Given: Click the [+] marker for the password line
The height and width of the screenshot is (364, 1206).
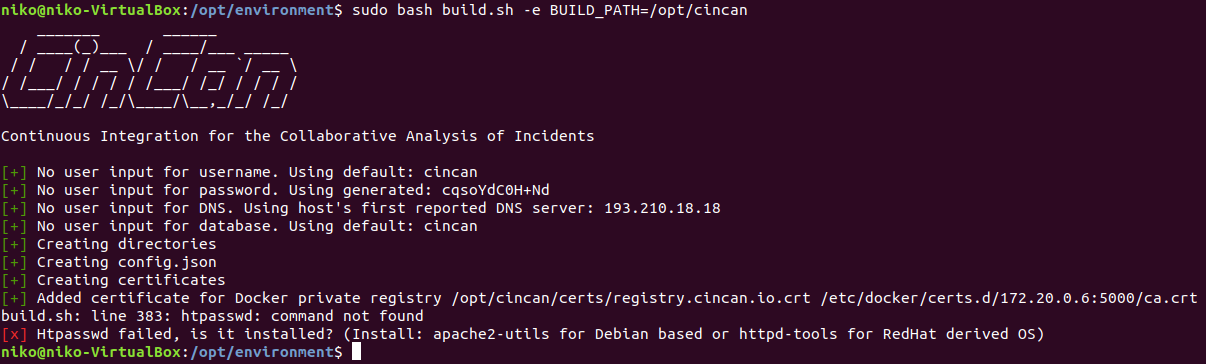Looking at the screenshot, I should tap(14, 190).
